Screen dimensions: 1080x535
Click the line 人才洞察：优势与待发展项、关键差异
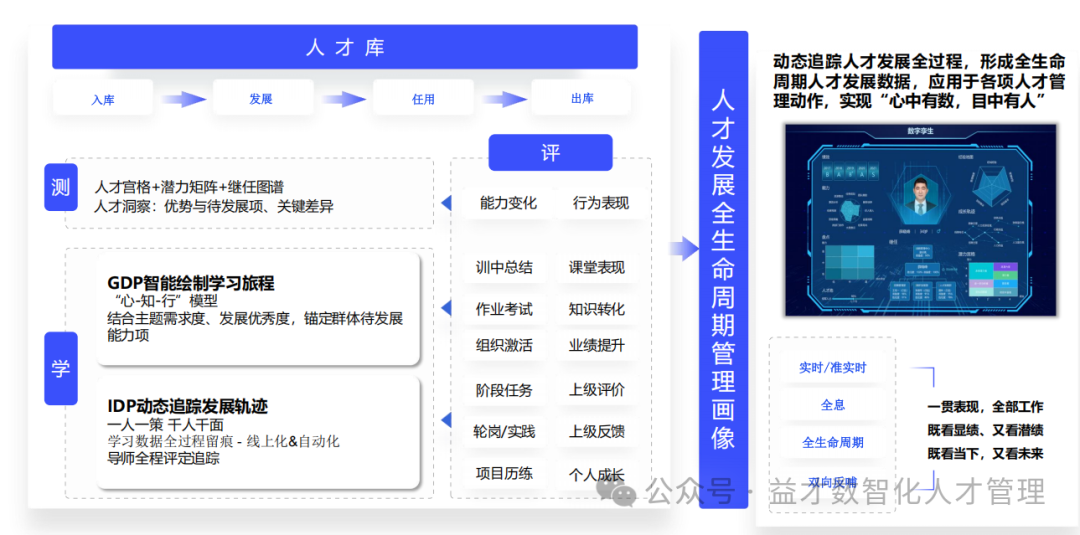pyautogui.click(x=214, y=206)
